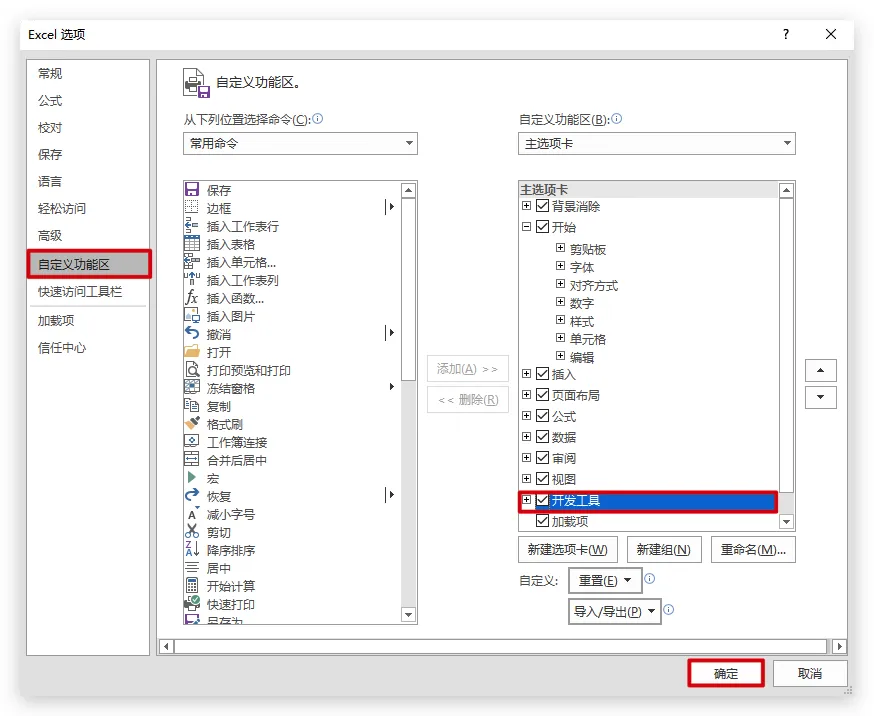Select the 插入工作表列 command icon
Viewport: 874px width, 716px height.
pyautogui.click(x=192, y=279)
